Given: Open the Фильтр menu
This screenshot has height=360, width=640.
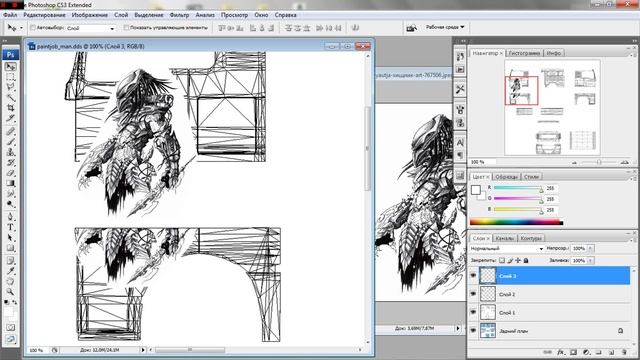Looking at the screenshot, I should point(179,15).
